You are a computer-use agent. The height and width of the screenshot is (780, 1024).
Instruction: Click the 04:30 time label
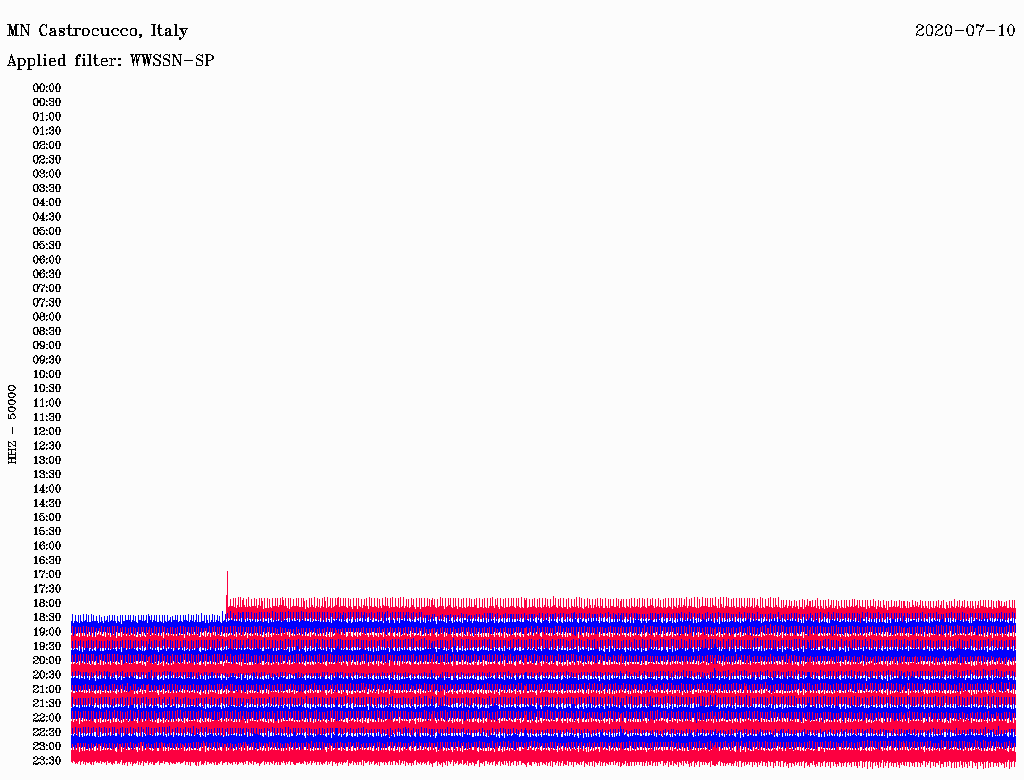[x=47, y=217]
